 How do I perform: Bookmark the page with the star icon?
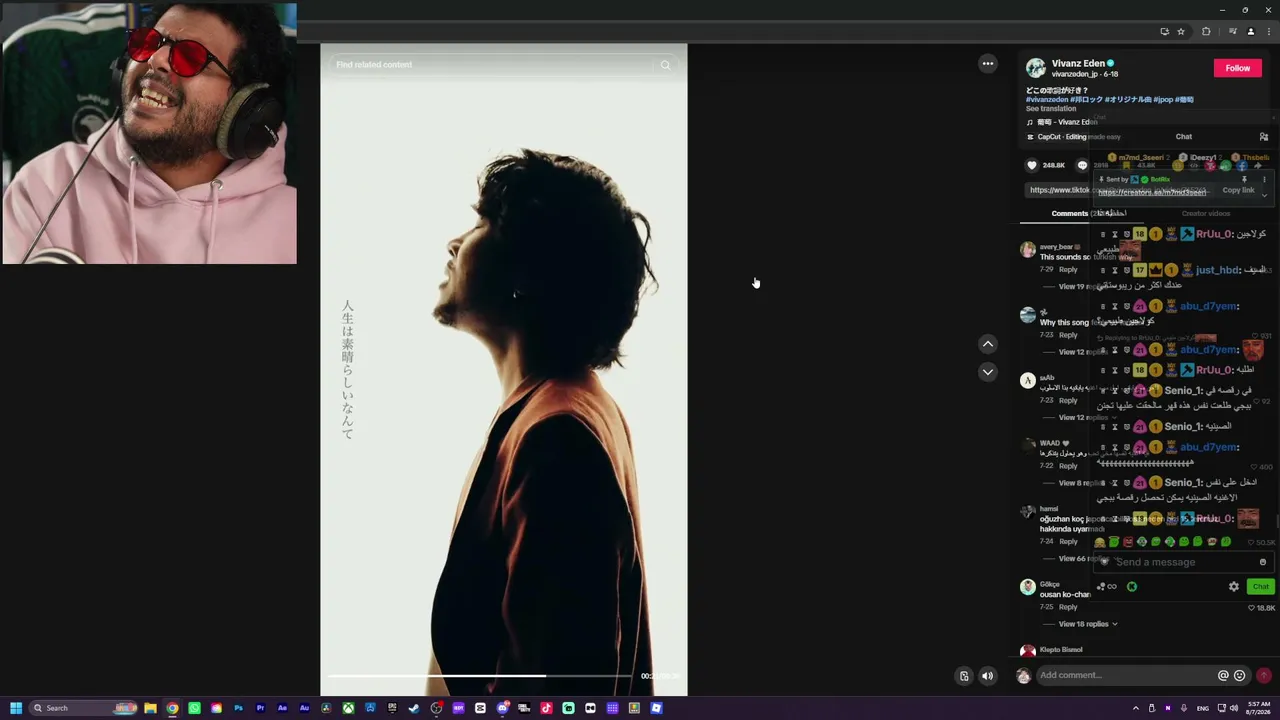[1181, 32]
